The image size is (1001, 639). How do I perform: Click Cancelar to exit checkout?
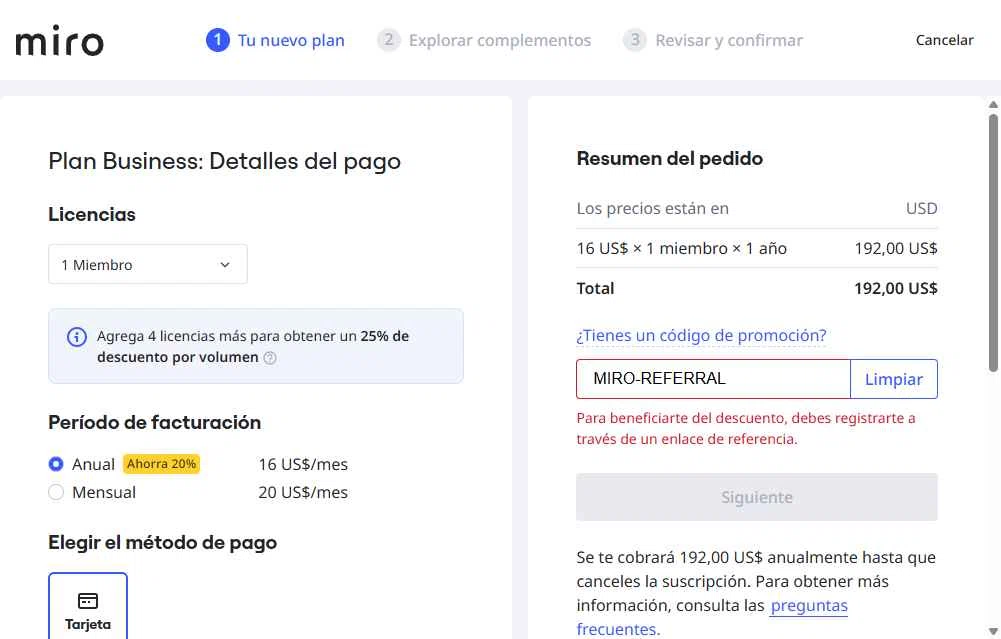(x=944, y=40)
